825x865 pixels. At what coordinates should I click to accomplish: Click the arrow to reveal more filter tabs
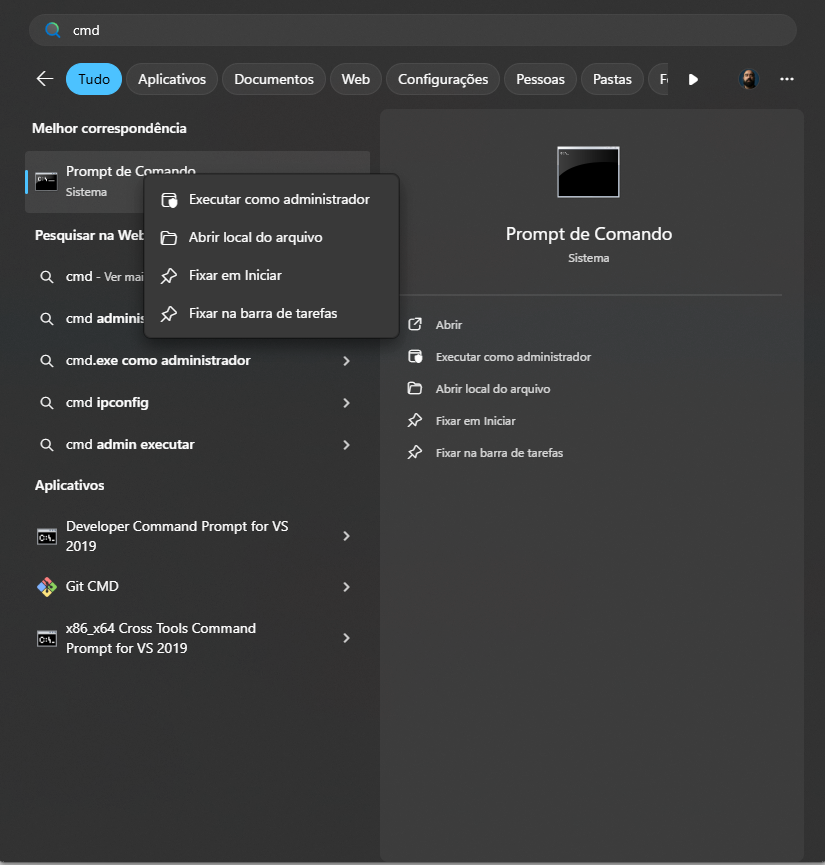coord(693,78)
